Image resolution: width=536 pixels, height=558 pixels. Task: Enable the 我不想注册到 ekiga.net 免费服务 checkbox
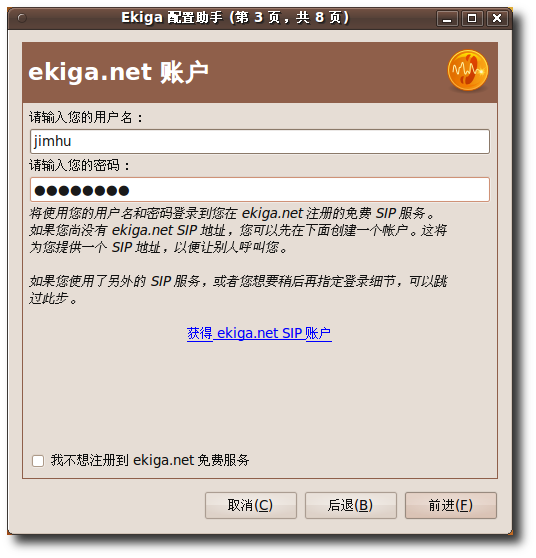tap(38, 460)
